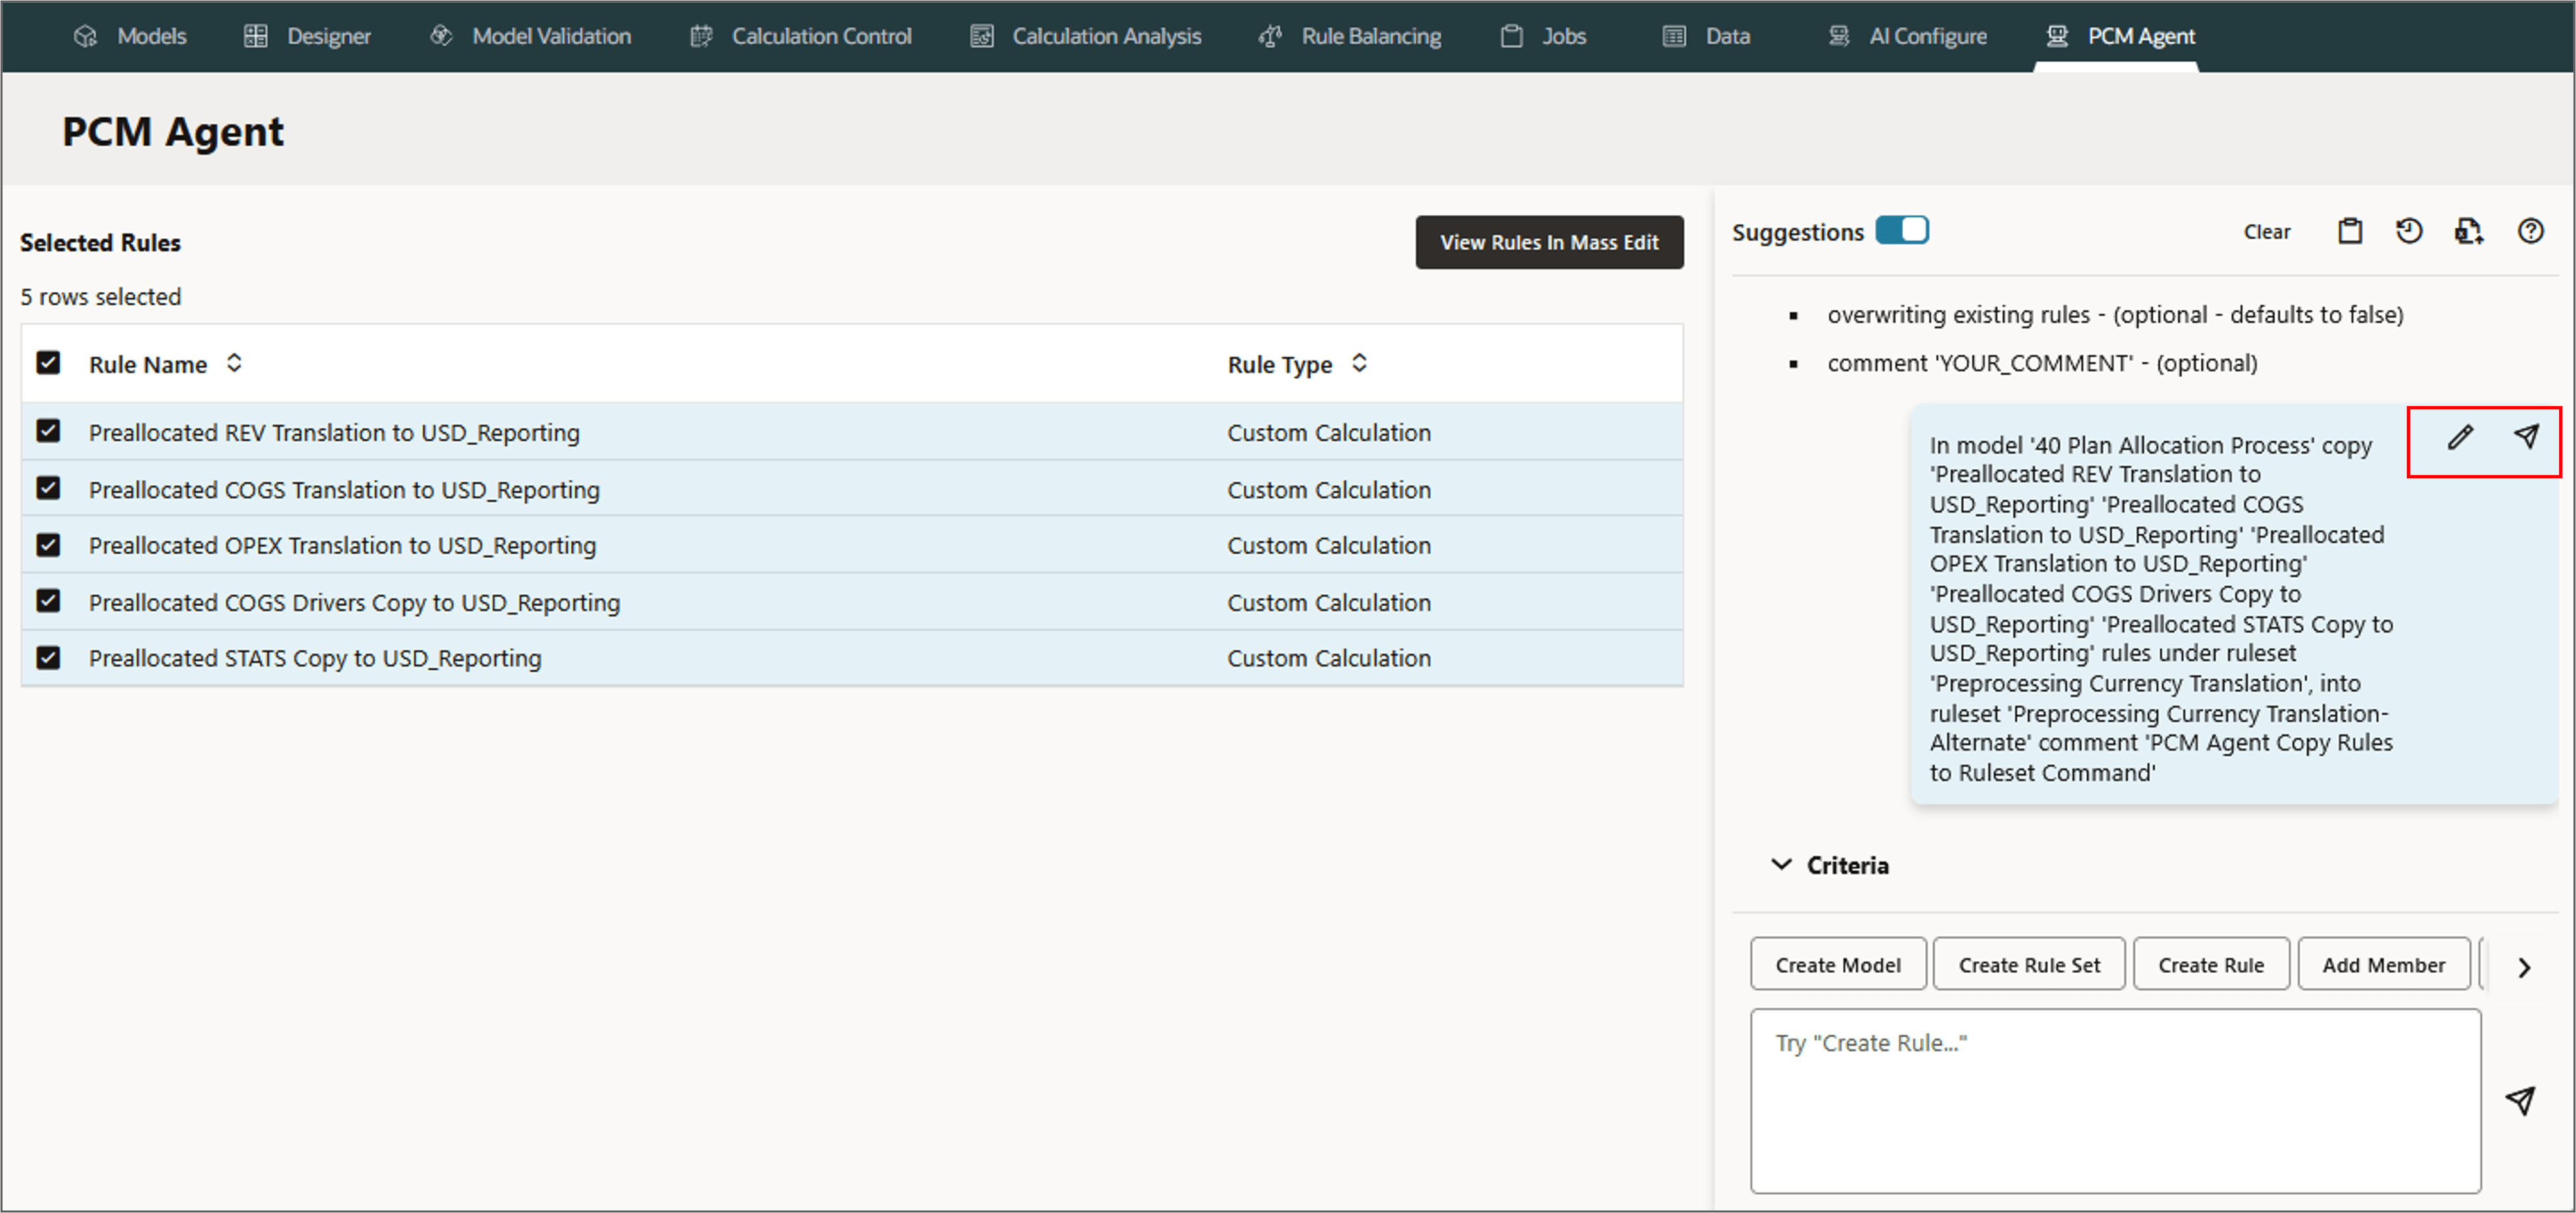Click the send icon on the suggestion bubble
Viewport: 2576px width, 1213px height.
(x=2526, y=436)
